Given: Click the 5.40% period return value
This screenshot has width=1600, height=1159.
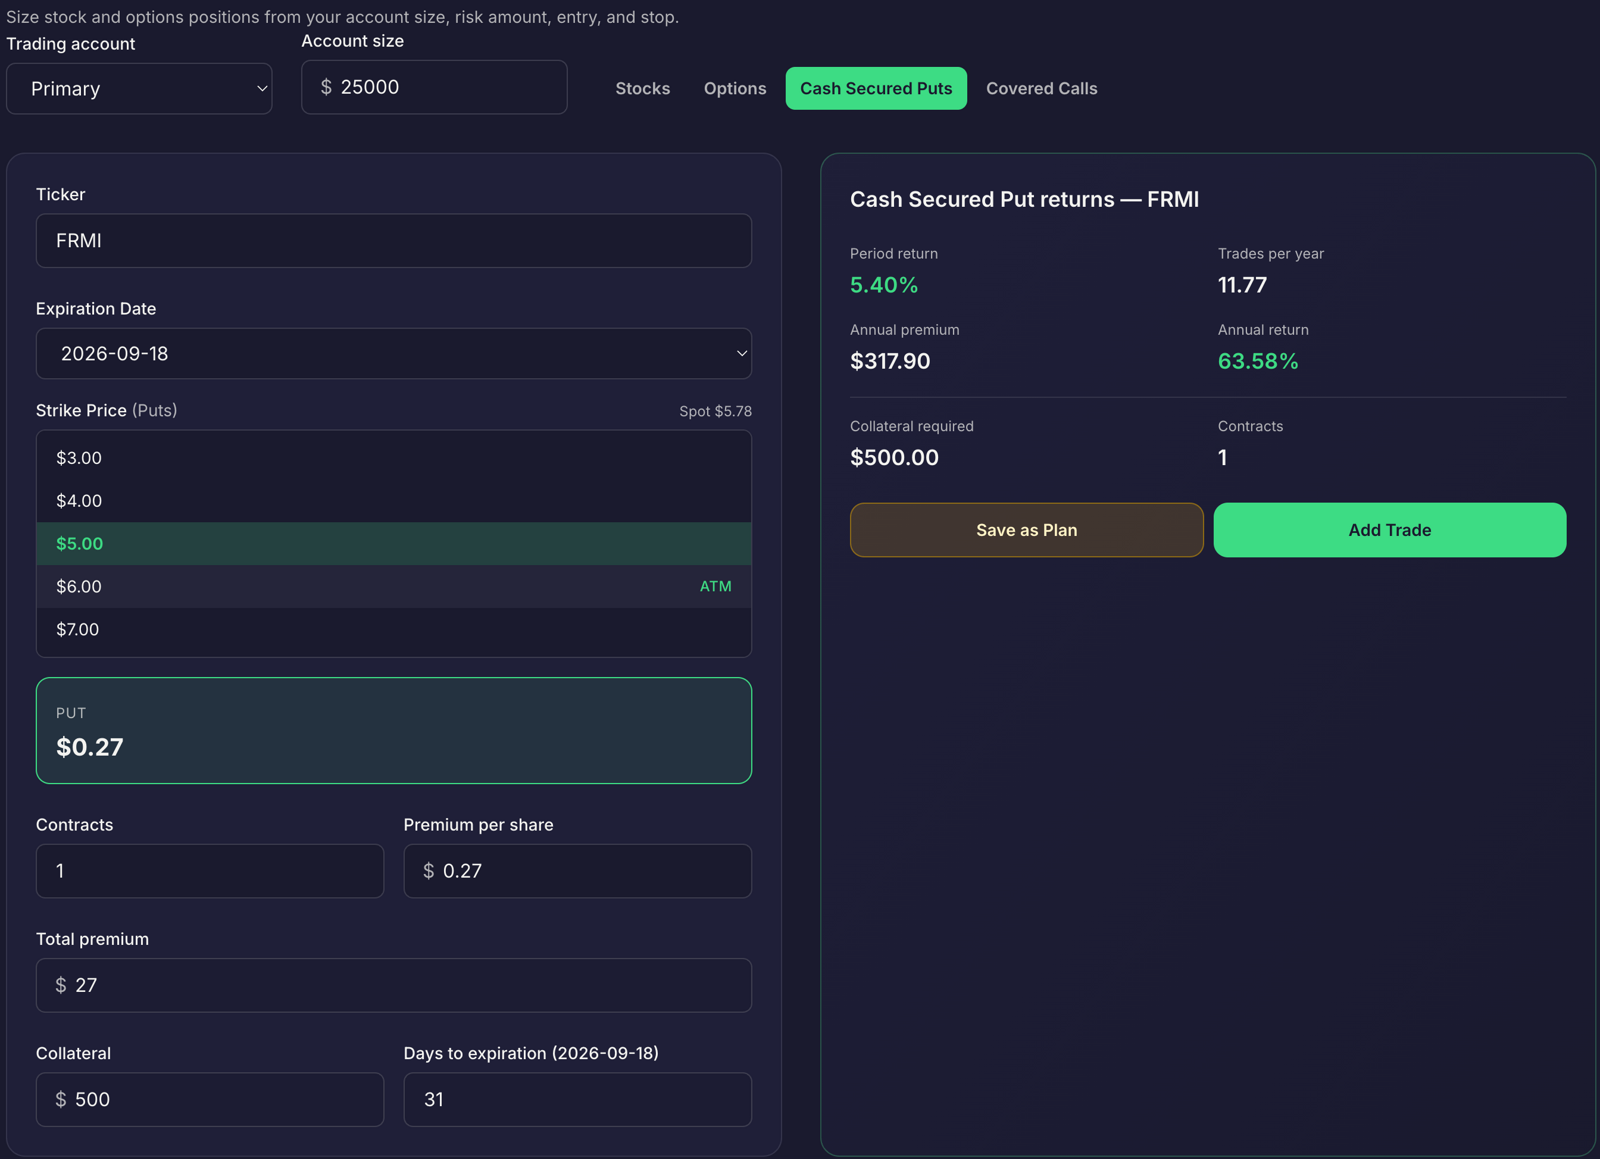Looking at the screenshot, I should tap(884, 285).
